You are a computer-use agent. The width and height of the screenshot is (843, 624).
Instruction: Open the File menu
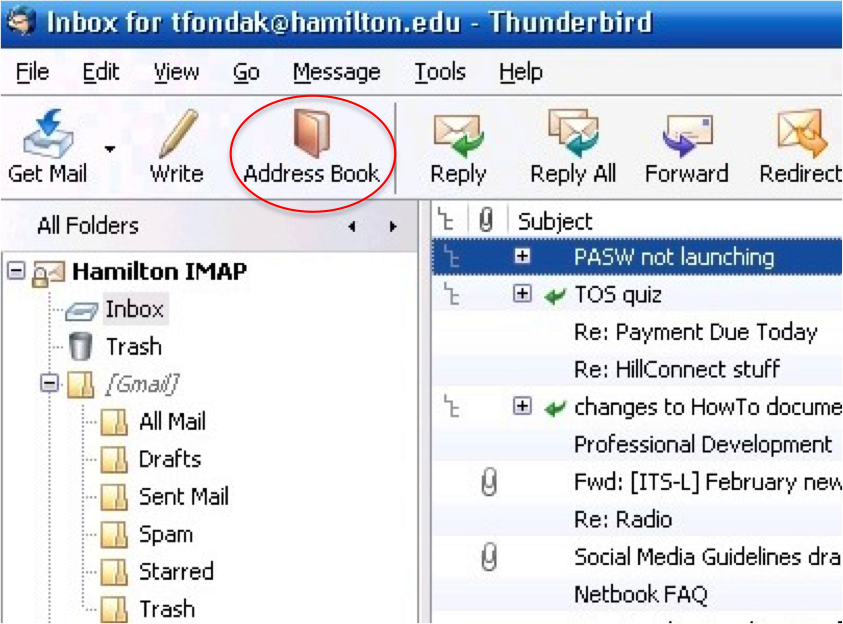coord(32,72)
